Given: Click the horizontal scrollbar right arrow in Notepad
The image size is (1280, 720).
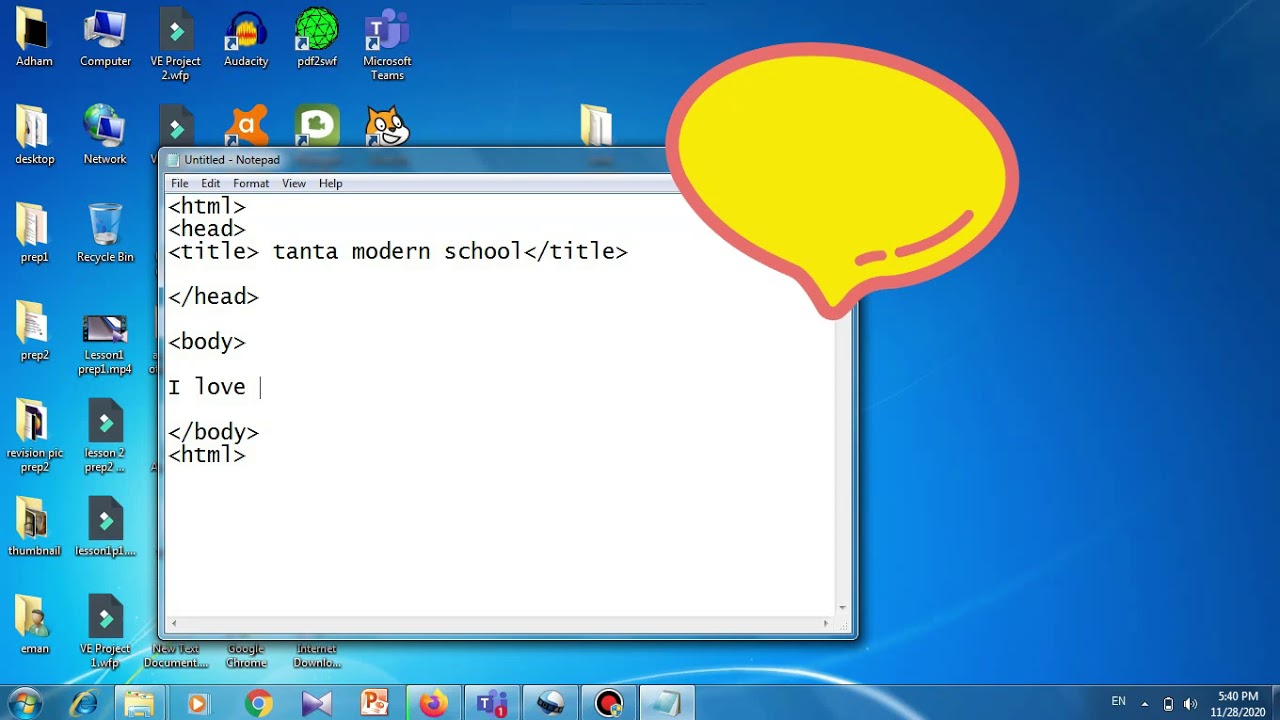Looking at the screenshot, I should [x=826, y=623].
